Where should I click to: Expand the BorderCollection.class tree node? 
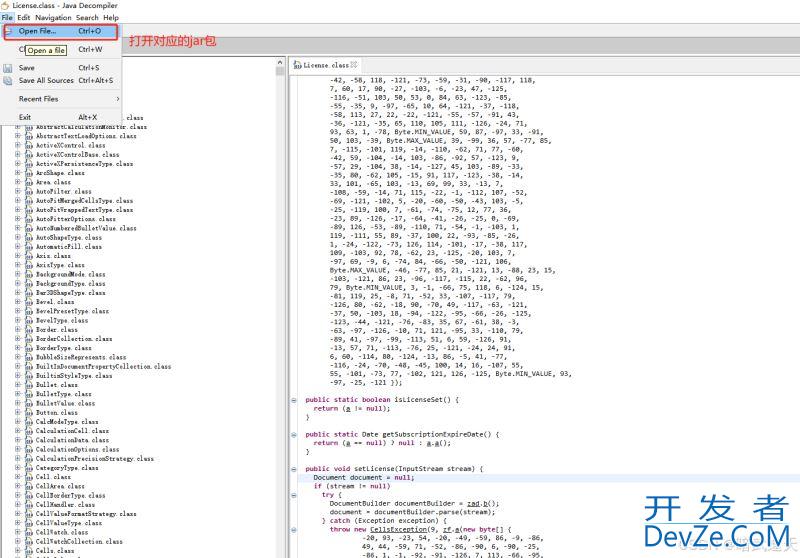tap(18, 339)
